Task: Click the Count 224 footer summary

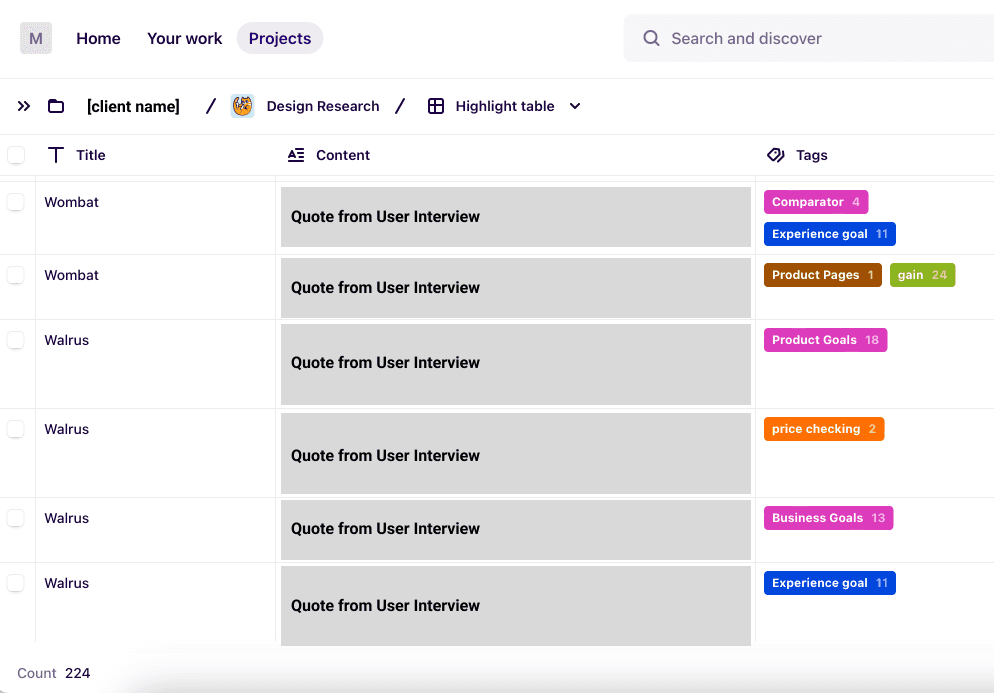Action: 54,673
